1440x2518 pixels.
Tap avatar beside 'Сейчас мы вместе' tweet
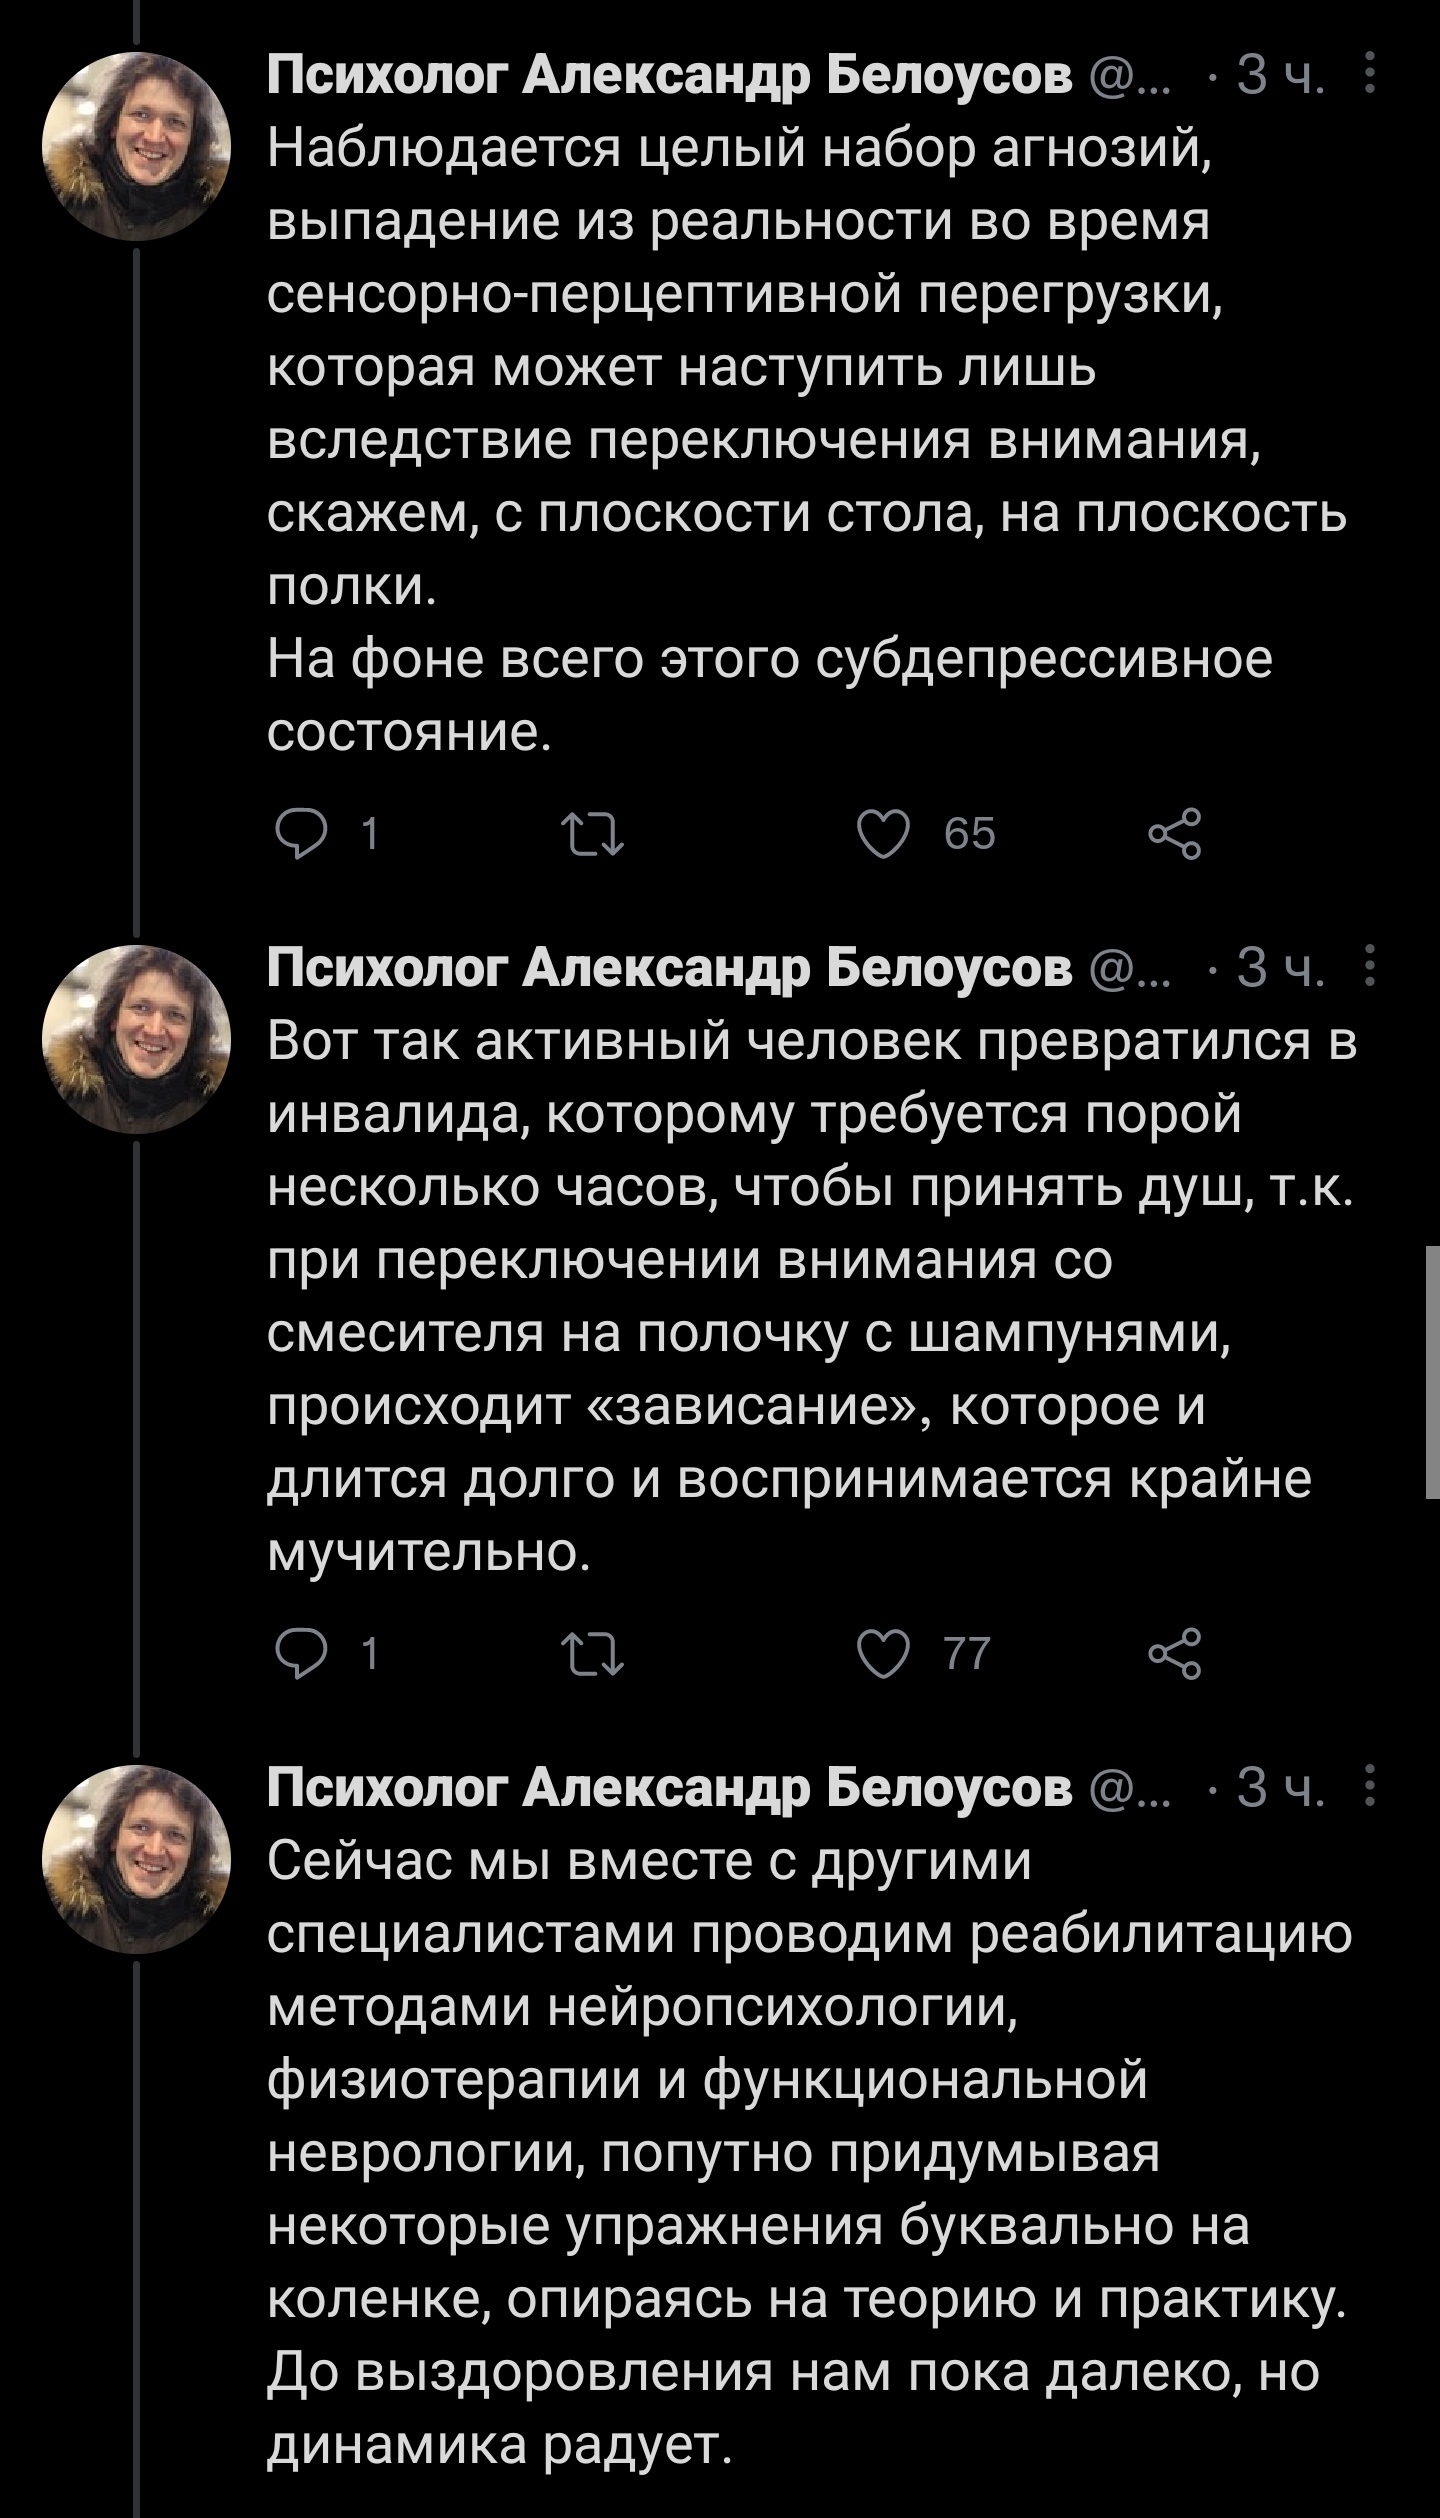136,1859
